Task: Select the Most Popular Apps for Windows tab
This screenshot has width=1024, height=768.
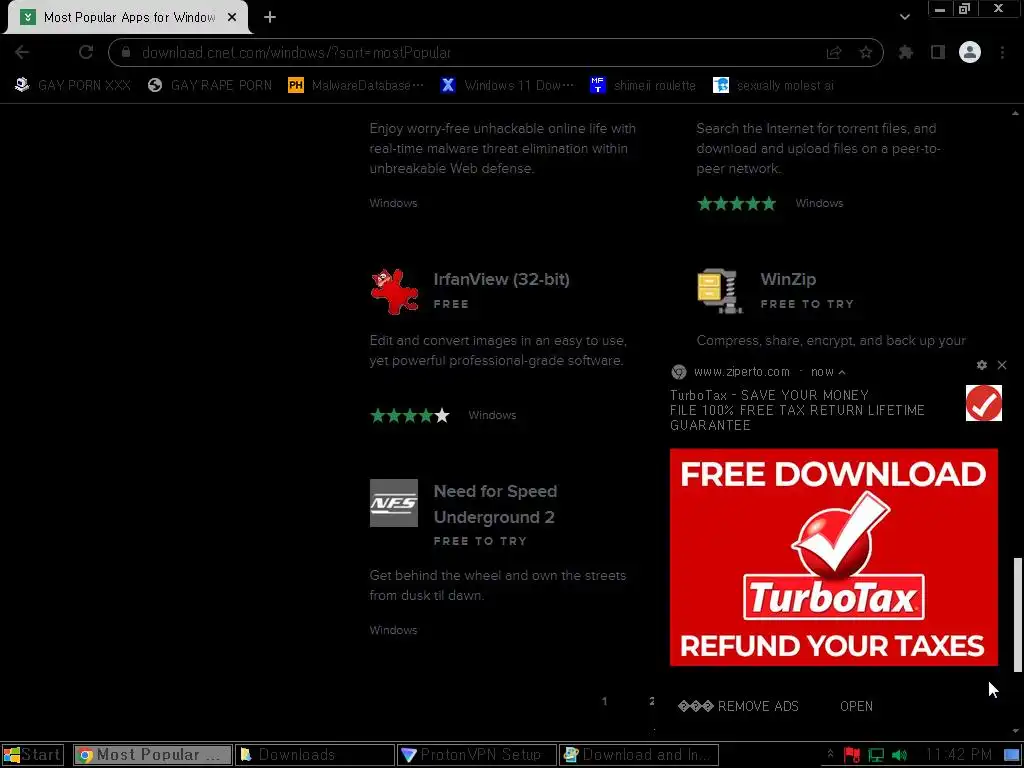Action: coord(127,17)
